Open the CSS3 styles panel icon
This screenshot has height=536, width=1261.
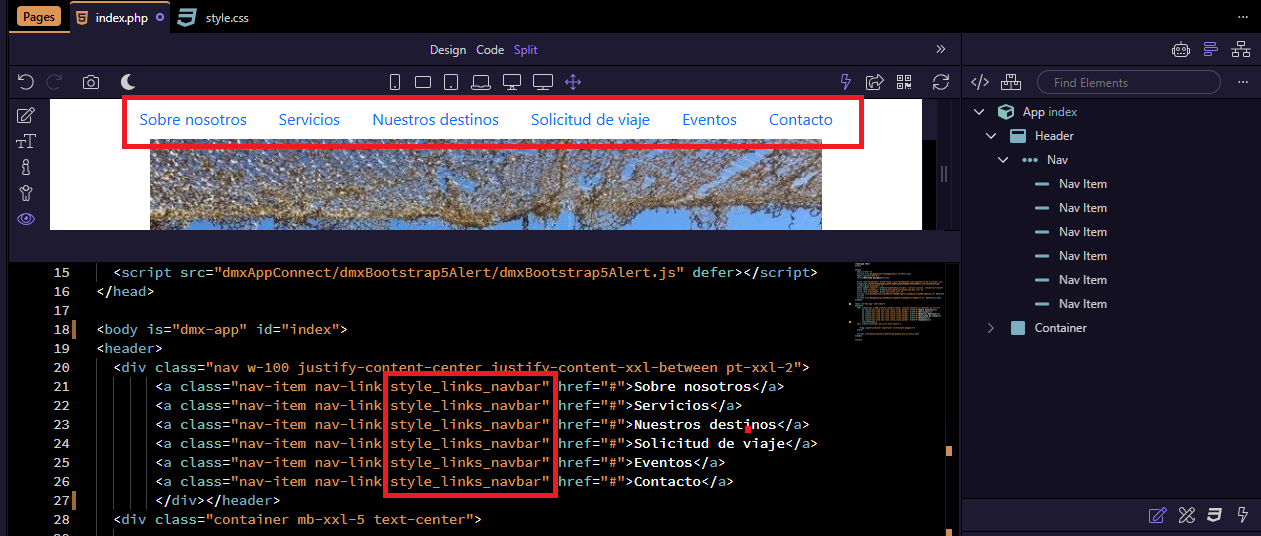(1215, 515)
